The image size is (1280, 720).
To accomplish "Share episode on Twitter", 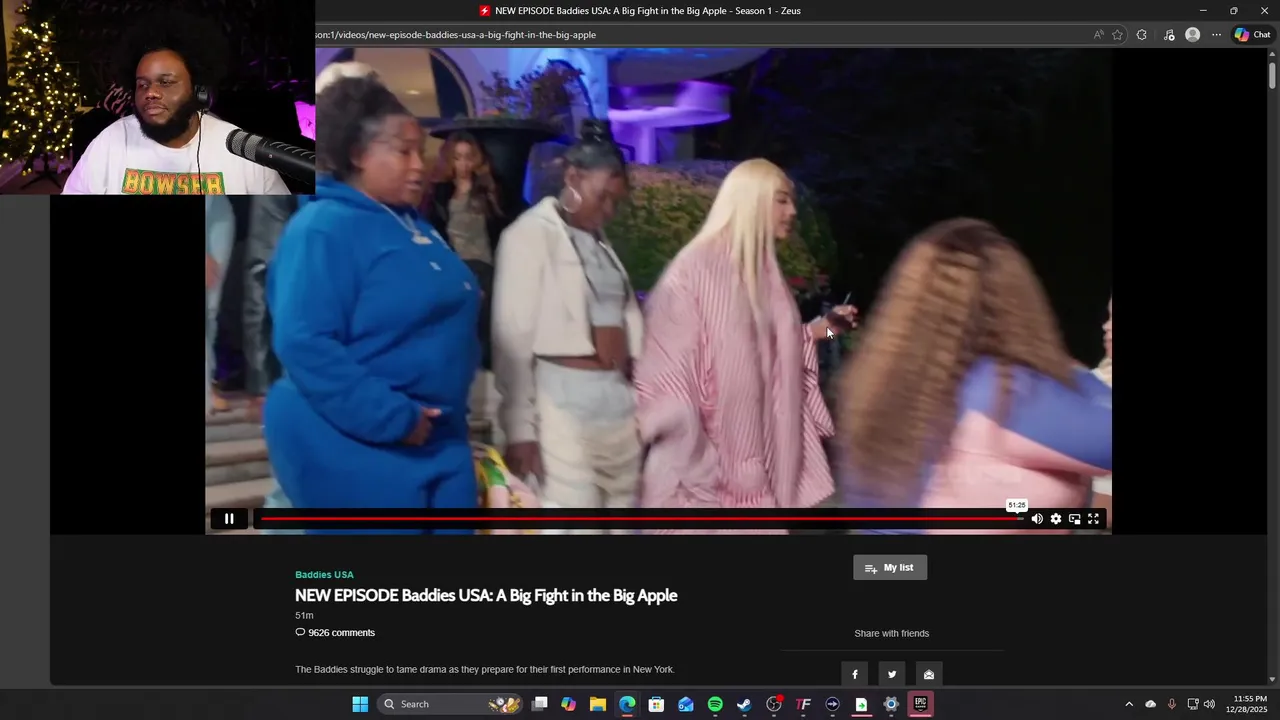I will [x=892, y=675].
